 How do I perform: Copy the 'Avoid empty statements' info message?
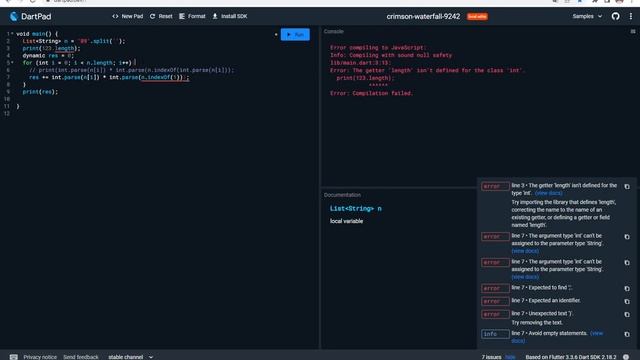pos(627,334)
